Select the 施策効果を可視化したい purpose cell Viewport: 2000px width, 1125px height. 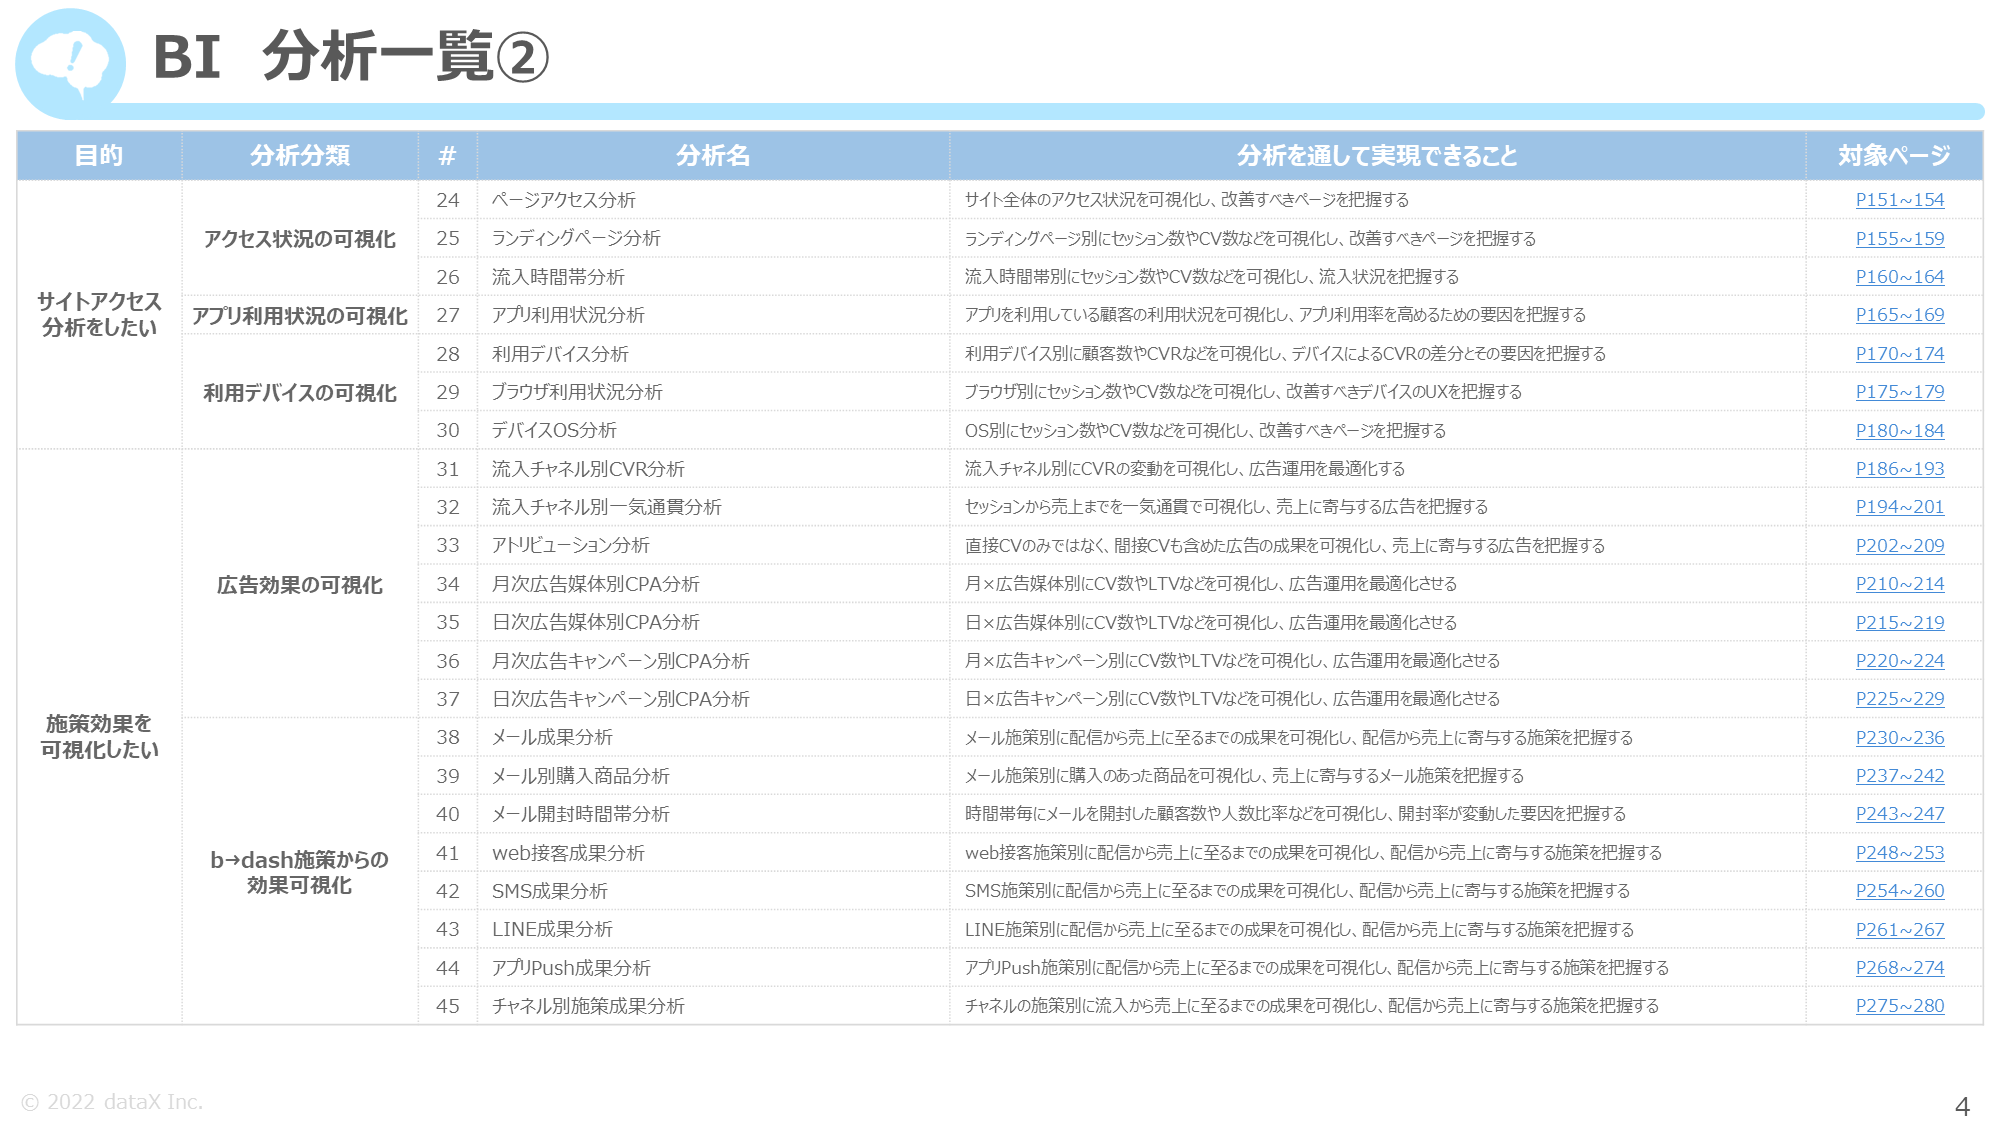(x=99, y=737)
